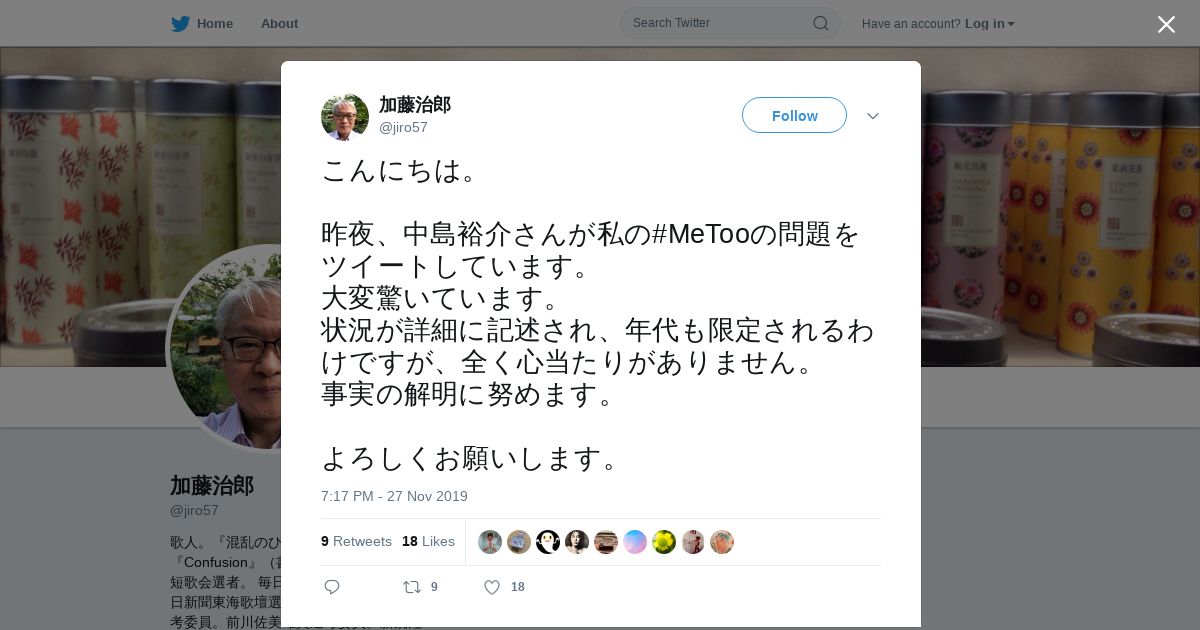Click the search magnifier icon
The image size is (1200, 630).
click(820, 23)
